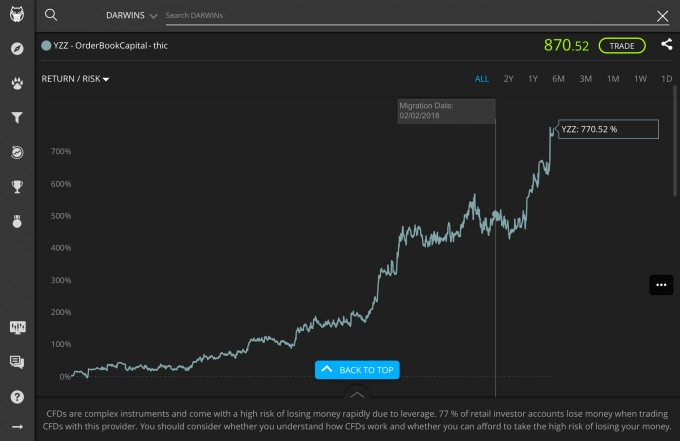Screen dimensions: 680x441
Task: Open the three-dots more options button
Action: point(661,285)
